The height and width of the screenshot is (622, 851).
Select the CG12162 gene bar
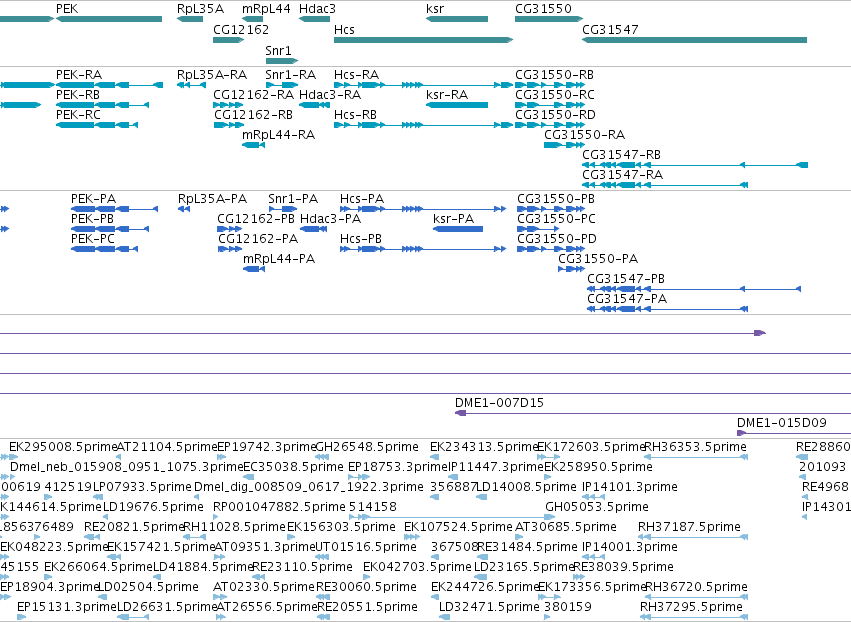(x=228, y=40)
